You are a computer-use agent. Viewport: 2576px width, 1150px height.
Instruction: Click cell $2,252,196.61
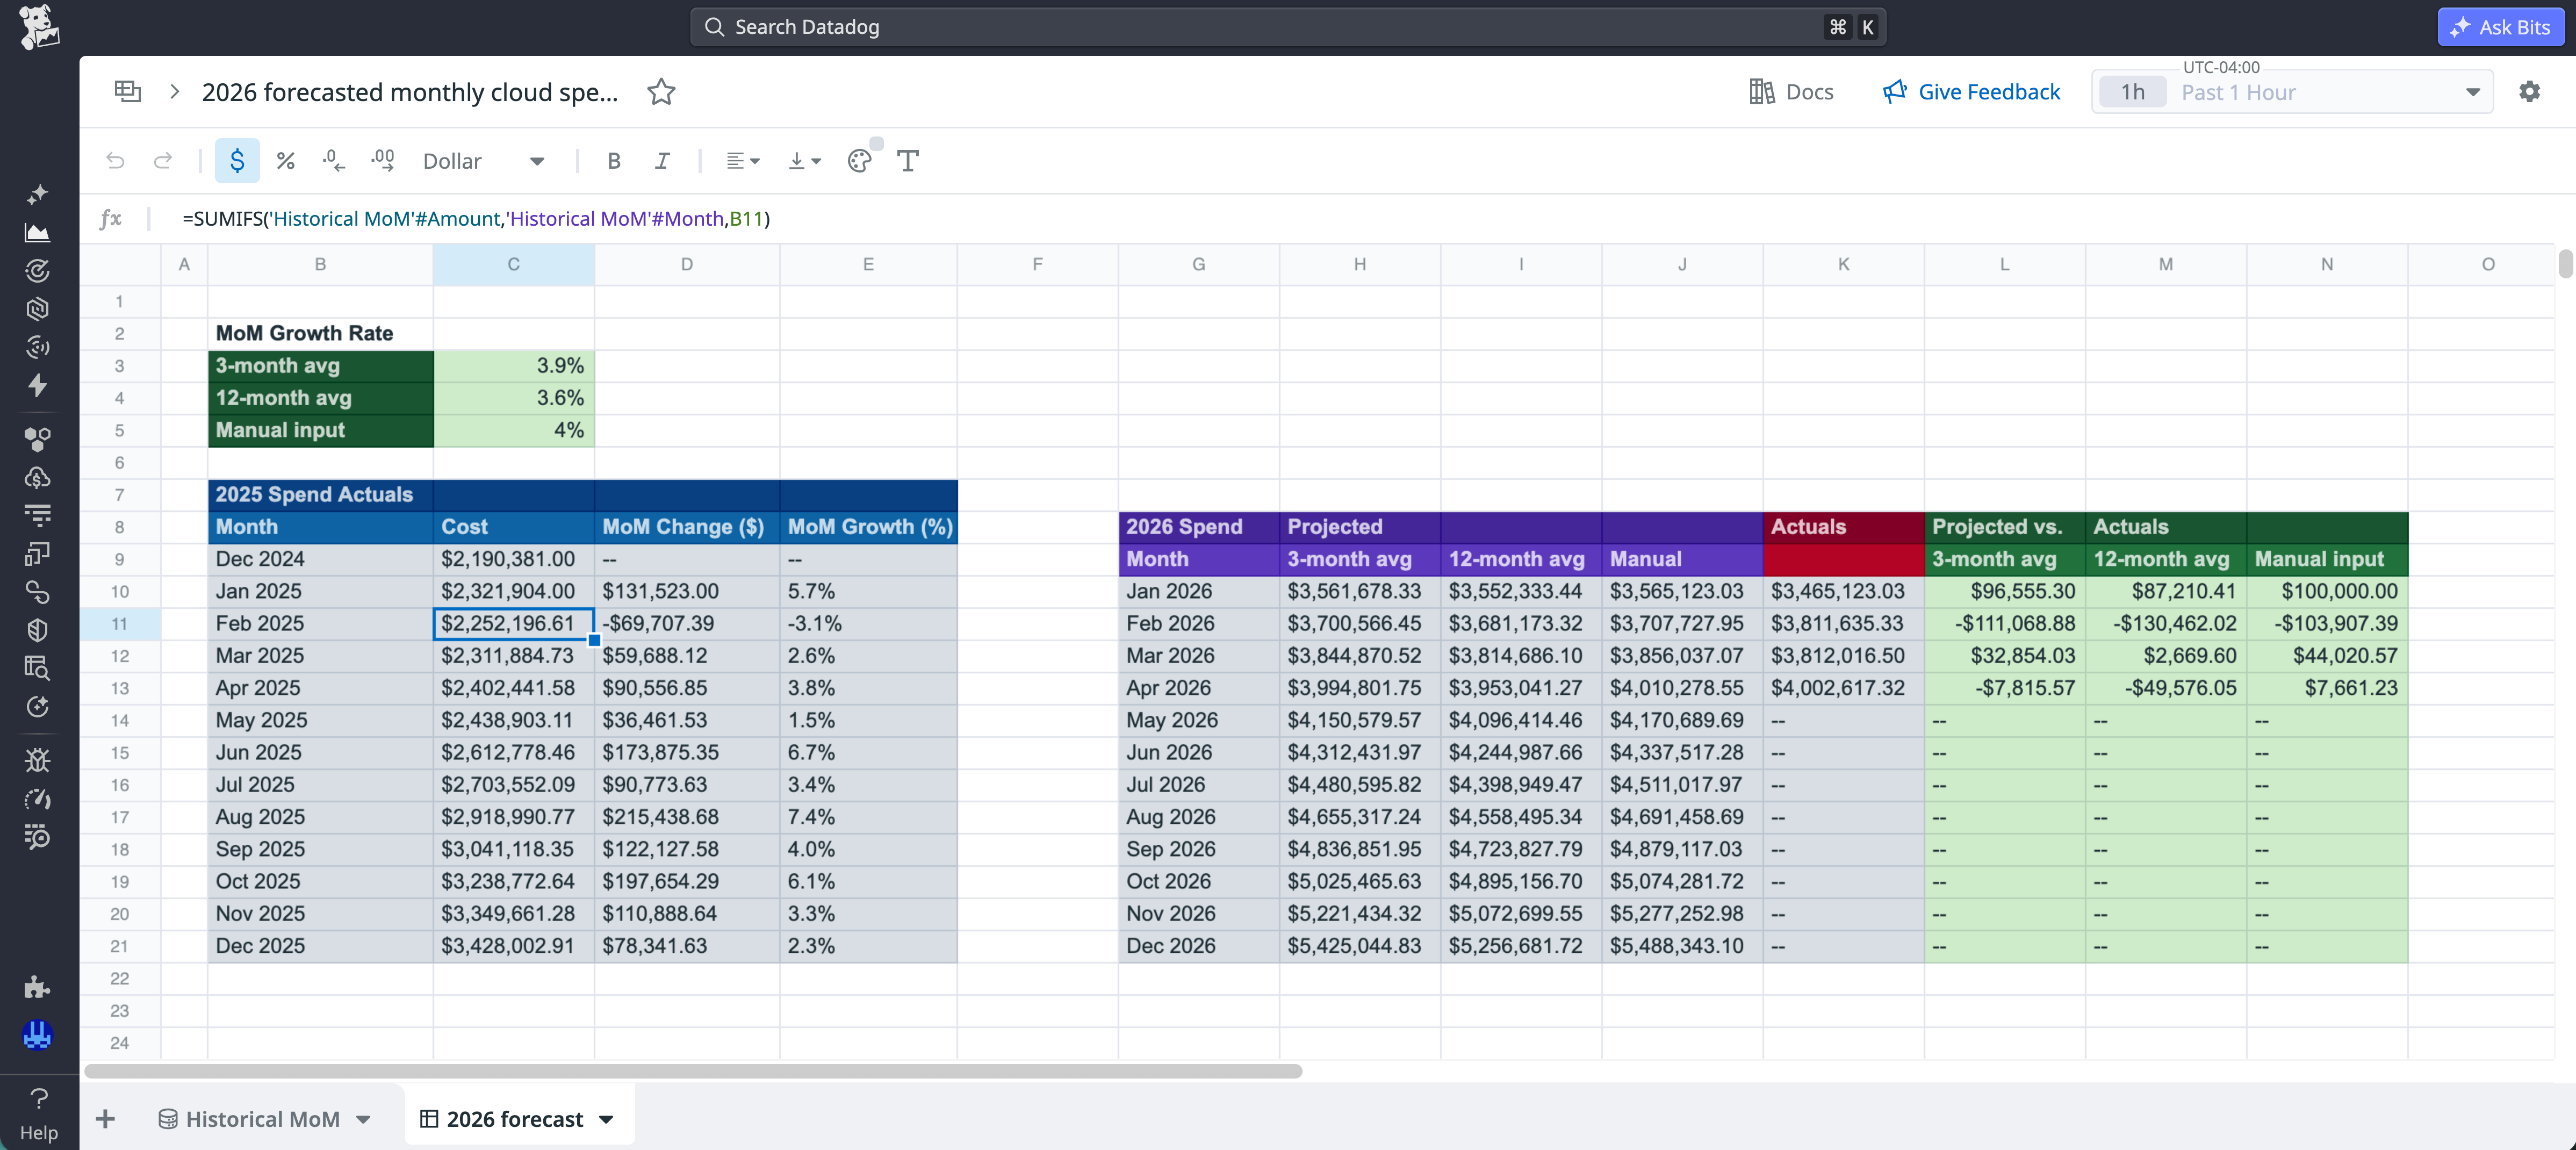pos(514,624)
